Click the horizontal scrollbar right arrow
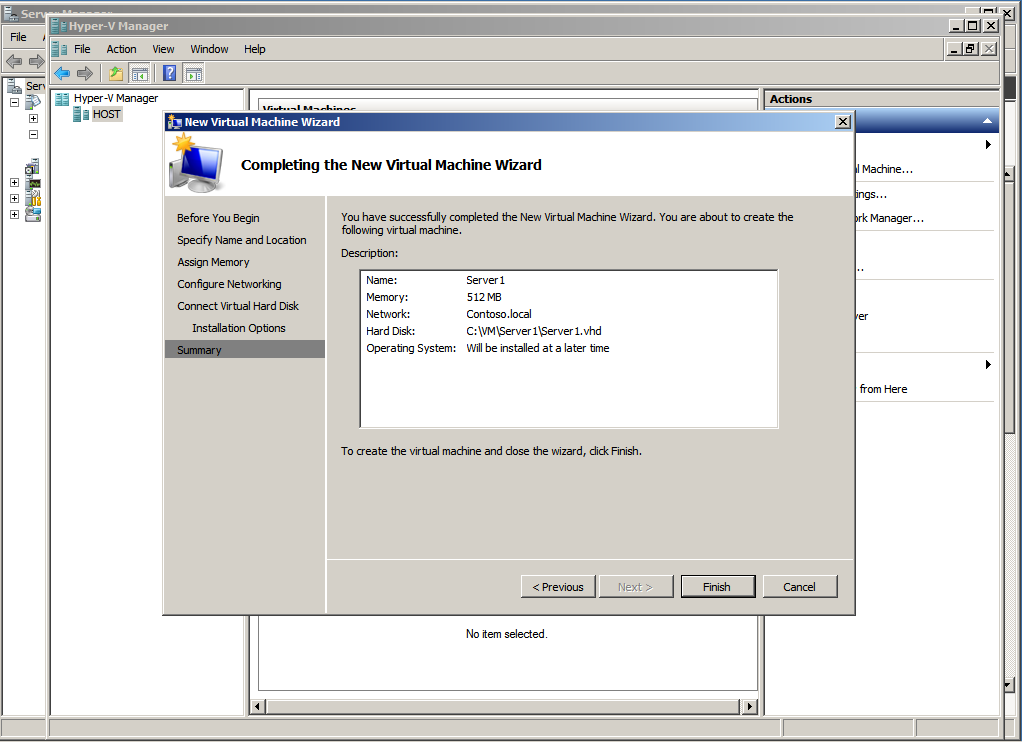The height and width of the screenshot is (743, 1022). click(750, 707)
